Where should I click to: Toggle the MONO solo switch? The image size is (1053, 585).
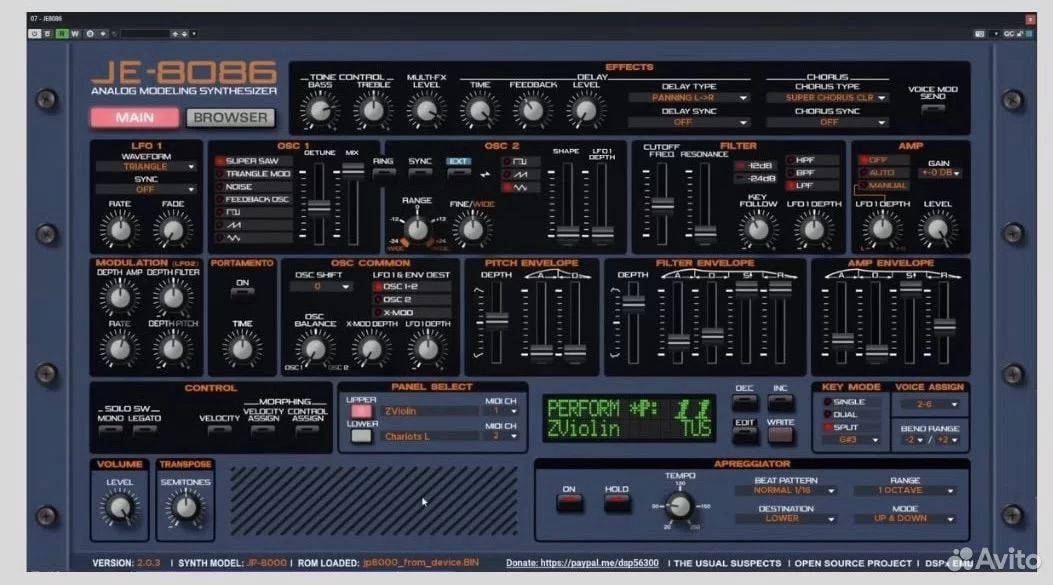(111, 431)
